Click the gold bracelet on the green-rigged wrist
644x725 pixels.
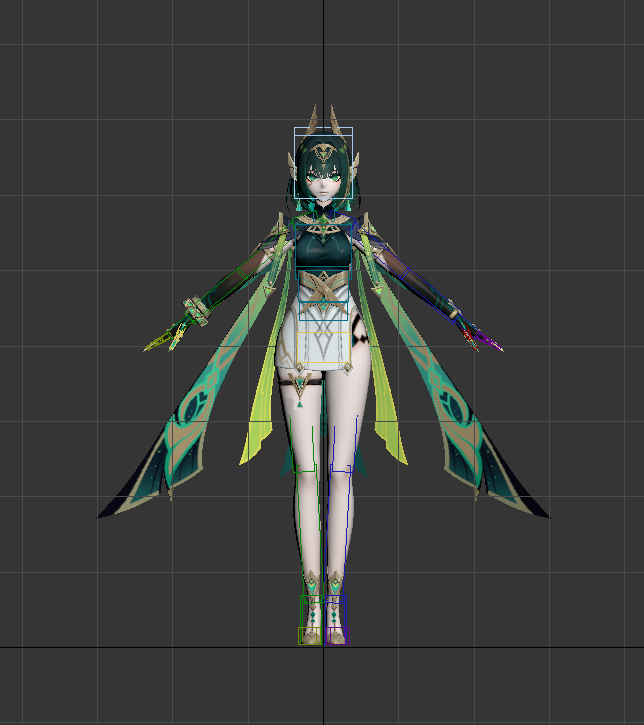(197, 310)
